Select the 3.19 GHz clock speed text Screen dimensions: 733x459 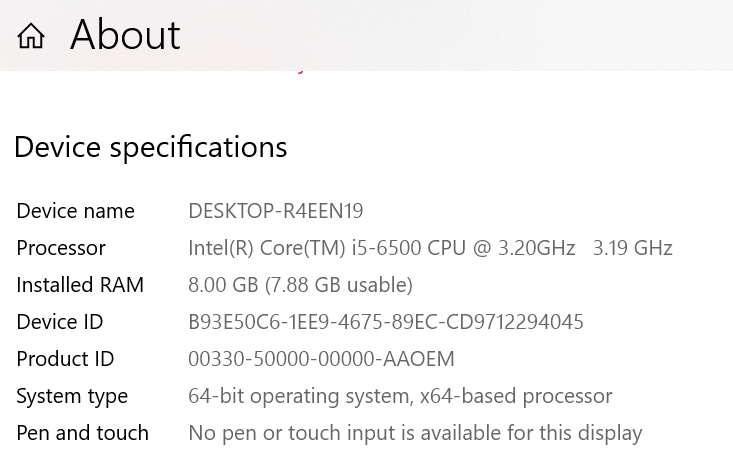632,248
